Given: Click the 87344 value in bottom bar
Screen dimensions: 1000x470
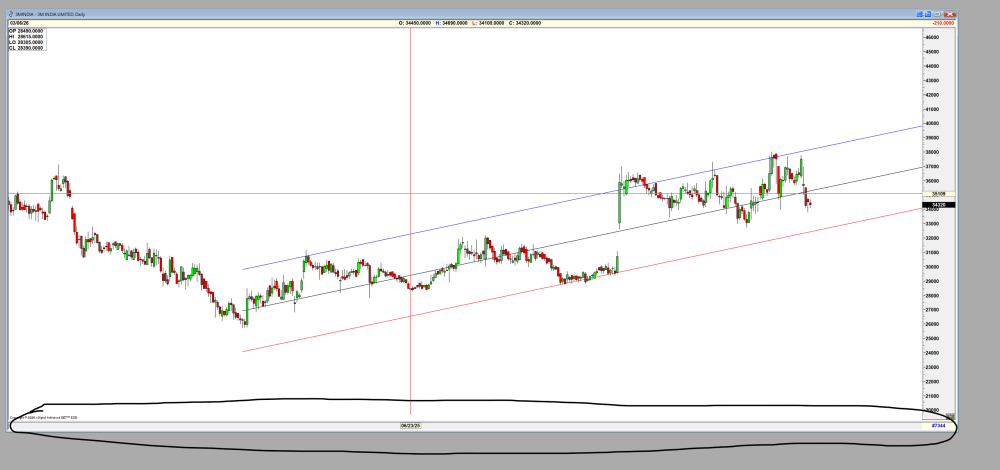Looking at the screenshot, I should pyautogui.click(x=936, y=426).
